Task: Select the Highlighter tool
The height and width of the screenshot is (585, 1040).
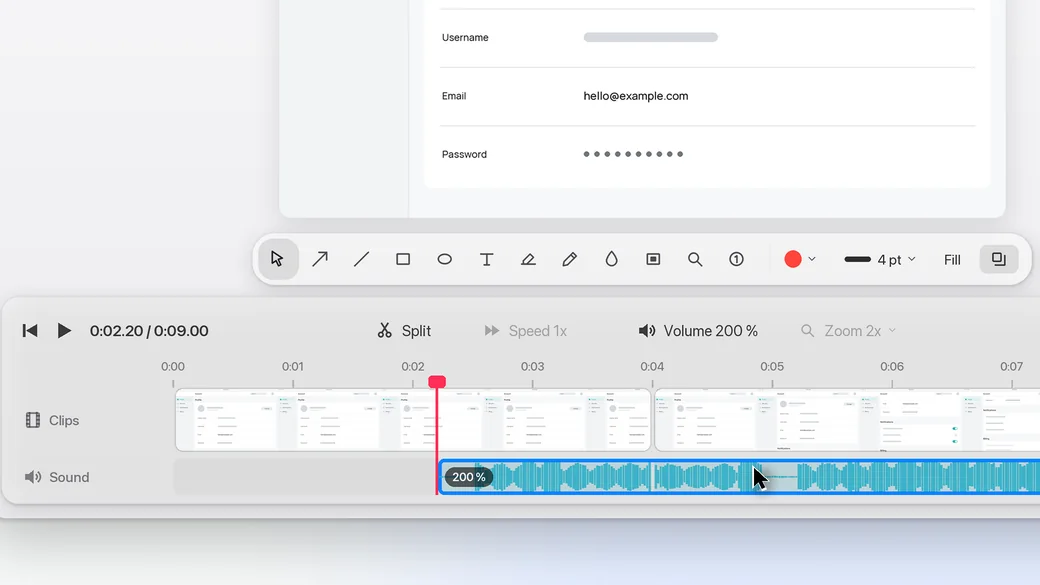Action: coord(528,259)
